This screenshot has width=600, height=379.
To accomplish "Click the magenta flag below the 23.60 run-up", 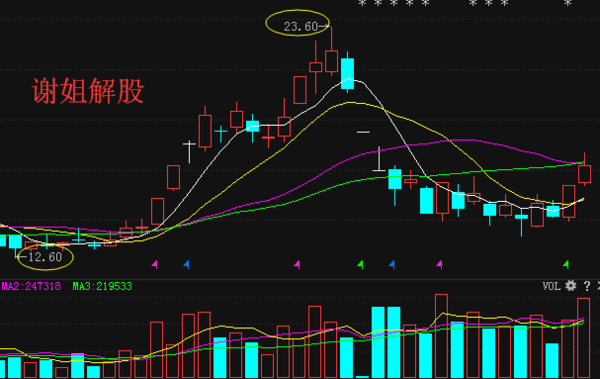I will pyautogui.click(x=297, y=264).
